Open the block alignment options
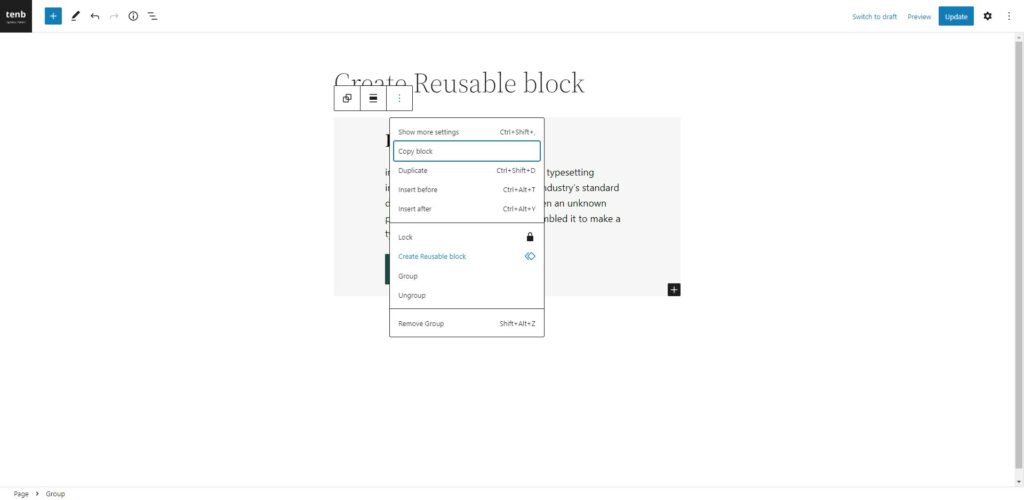 pyautogui.click(x=373, y=98)
